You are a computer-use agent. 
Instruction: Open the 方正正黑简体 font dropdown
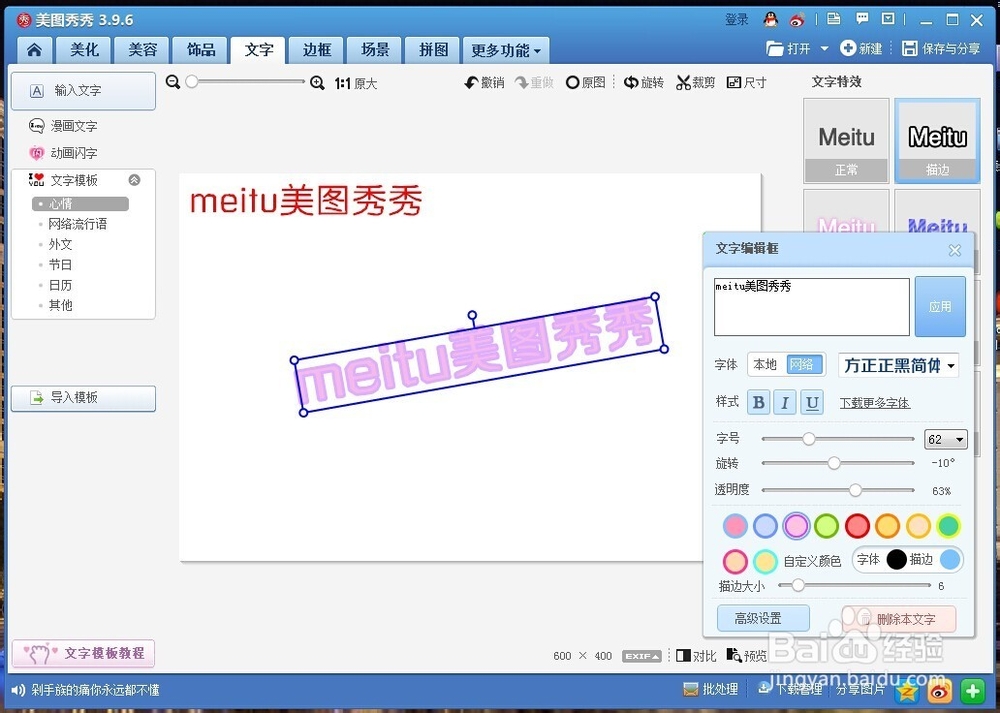point(898,365)
